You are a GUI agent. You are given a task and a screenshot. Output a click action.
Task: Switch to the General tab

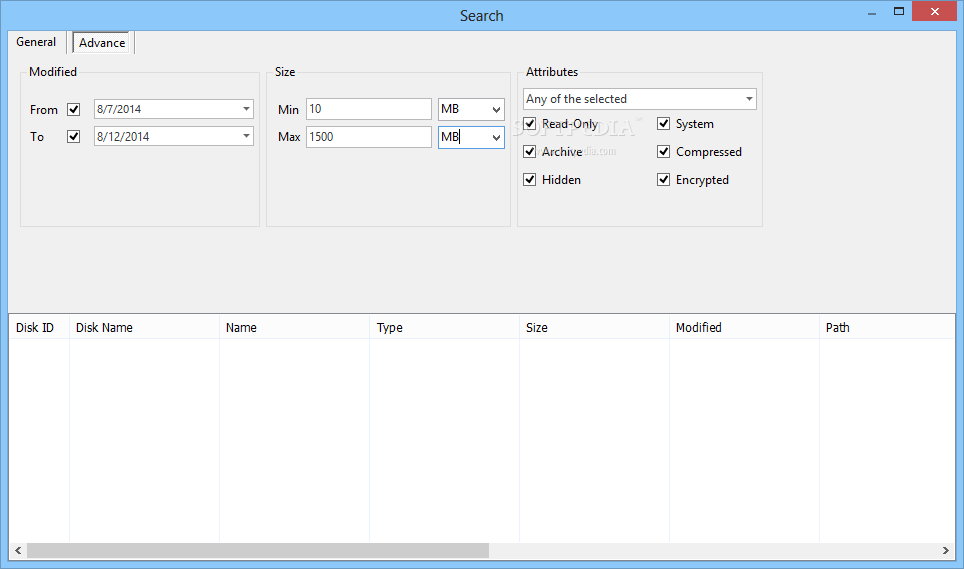tap(36, 42)
